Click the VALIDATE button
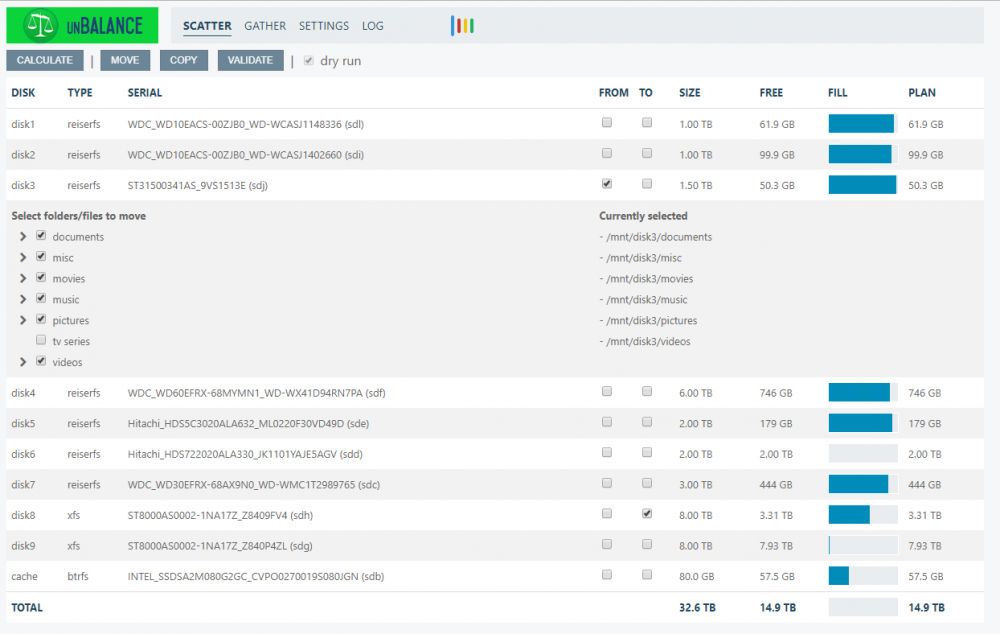Viewport: 1000px width, 634px height. [250, 60]
